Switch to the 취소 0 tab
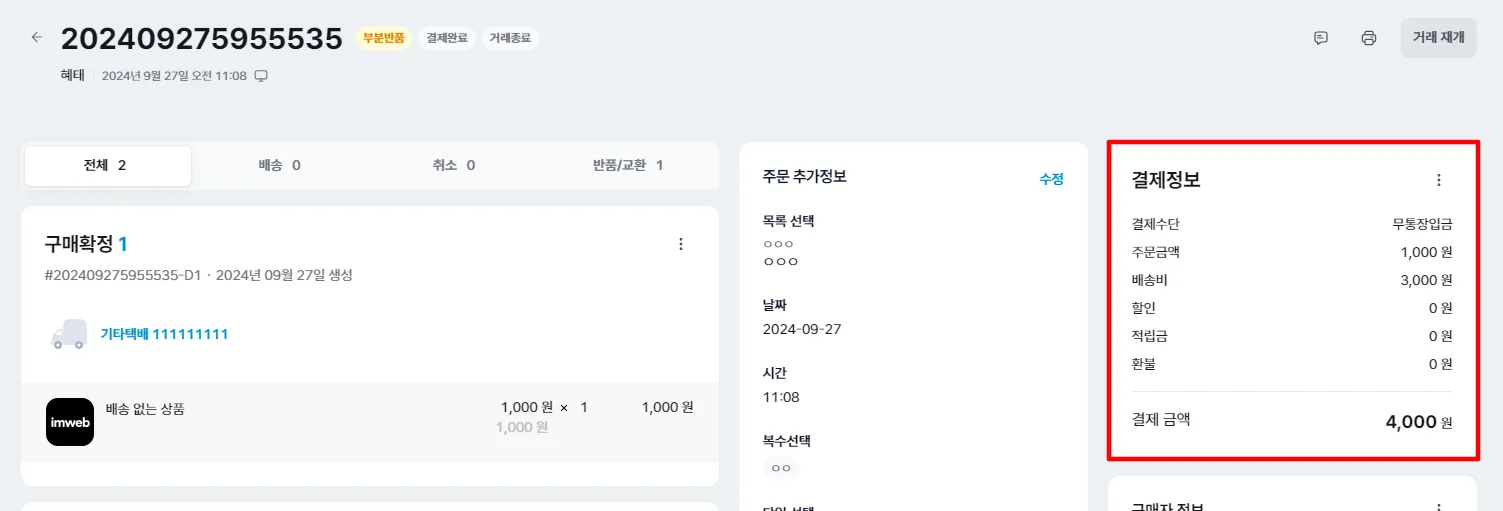The height and width of the screenshot is (511, 1503). coord(454,166)
